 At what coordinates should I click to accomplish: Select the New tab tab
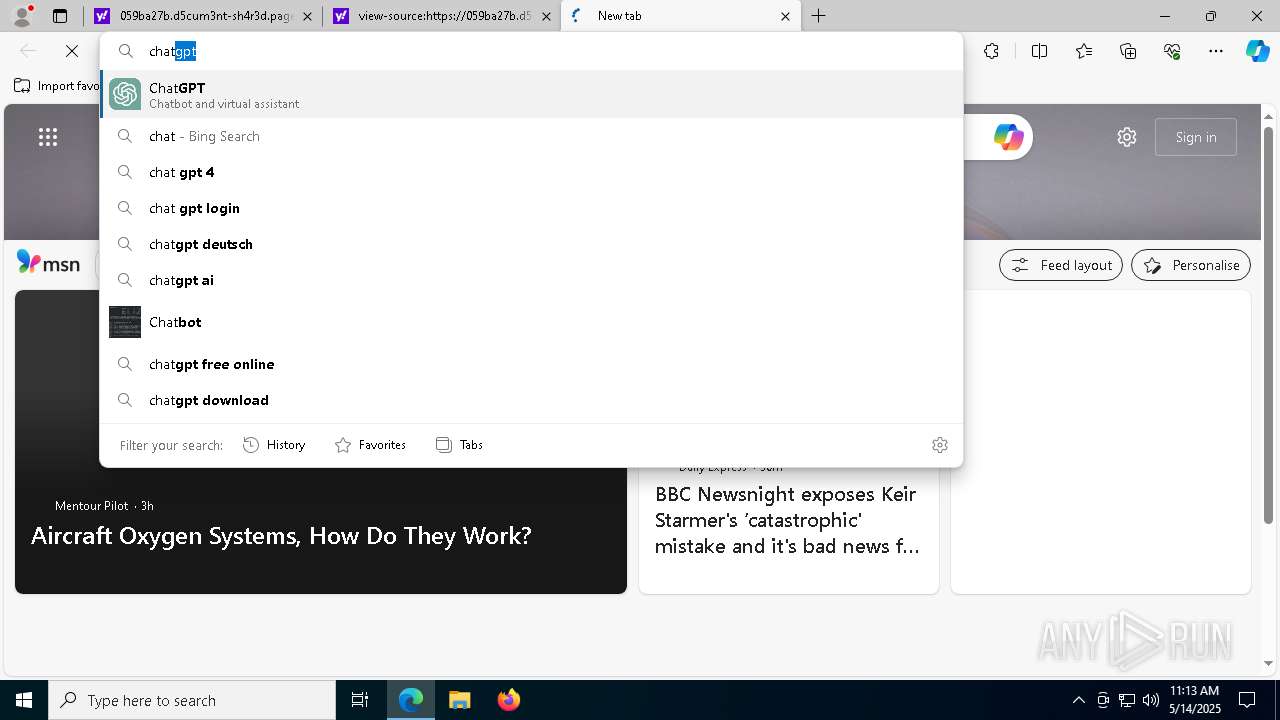[x=680, y=16]
